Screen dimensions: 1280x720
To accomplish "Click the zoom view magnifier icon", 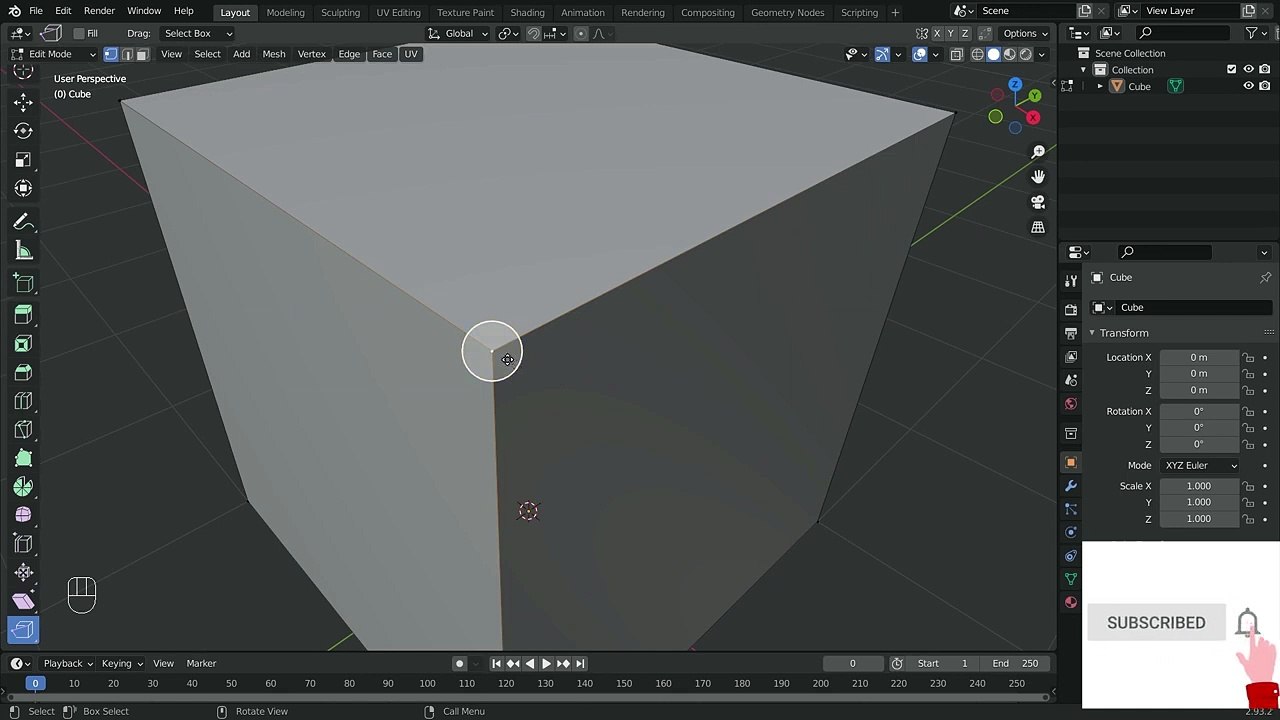I will pyautogui.click(x=1038, y=151).
